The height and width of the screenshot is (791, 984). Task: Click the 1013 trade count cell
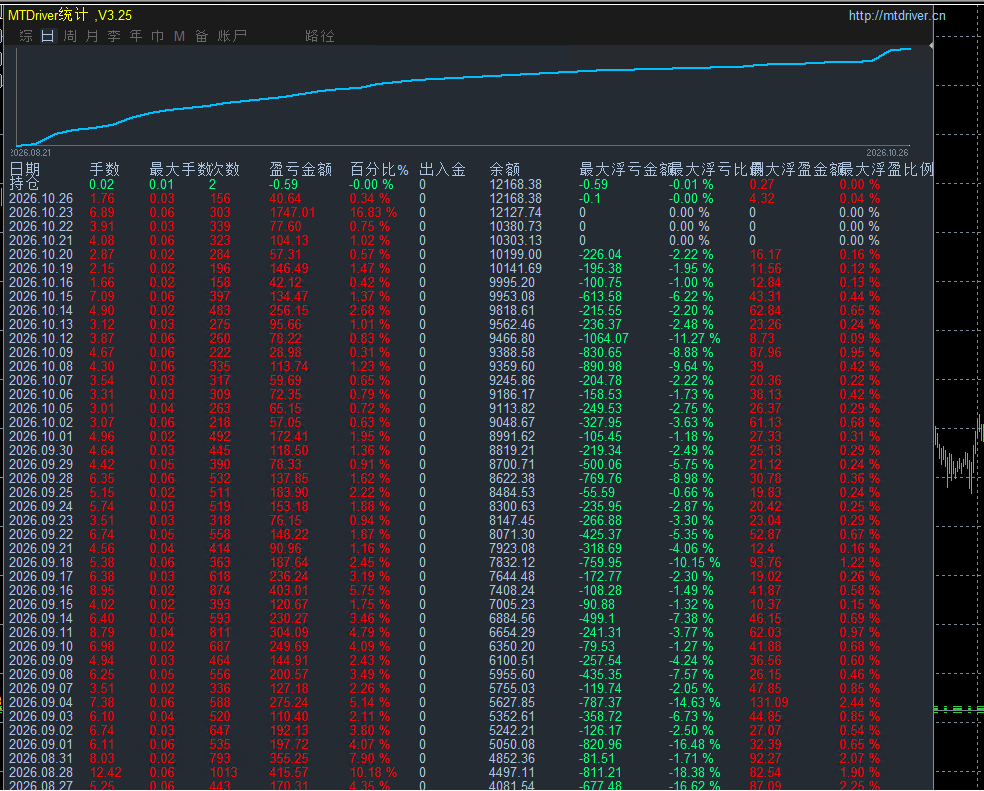pyautogui.click(x=223, y=773)
